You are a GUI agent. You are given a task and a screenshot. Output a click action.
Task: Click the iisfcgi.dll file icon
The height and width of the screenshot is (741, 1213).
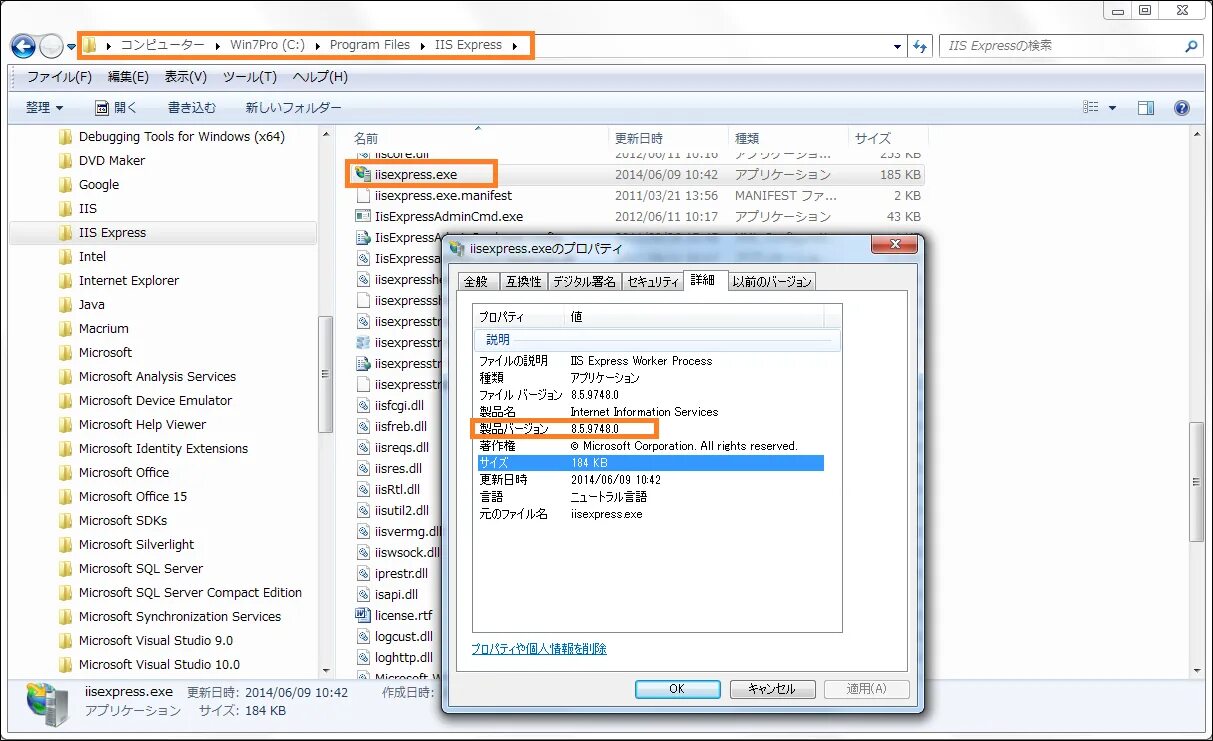[x=364, y=406]
